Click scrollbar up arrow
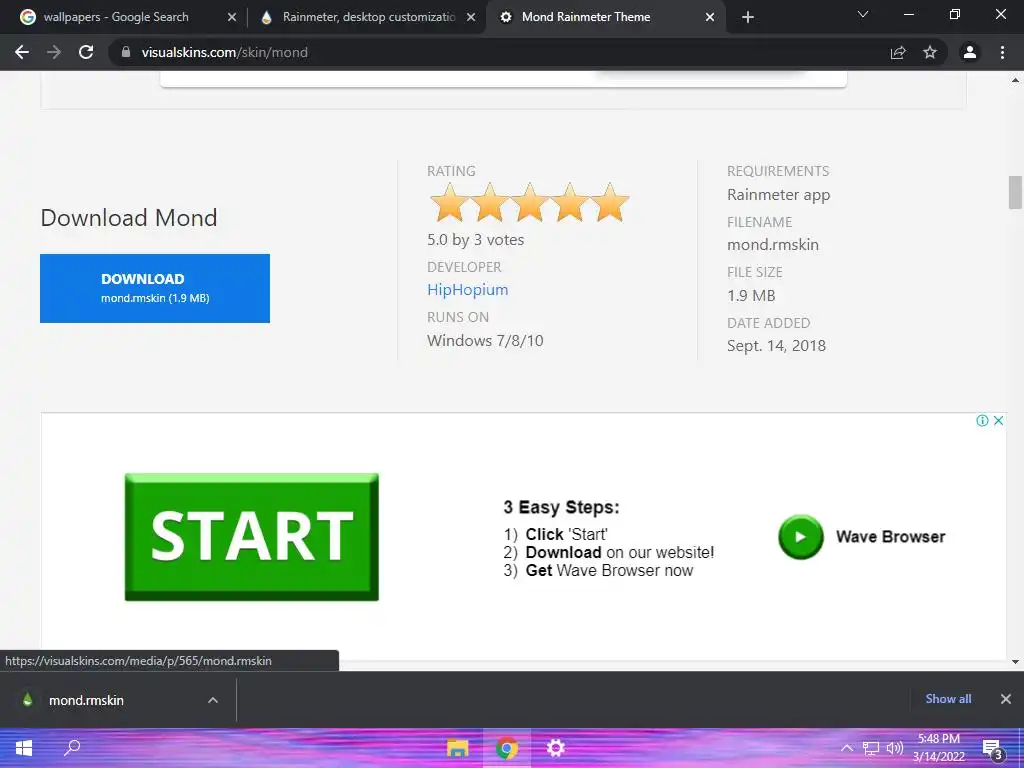This screenshot has height=768, width=1024. tap(1015, 81)
